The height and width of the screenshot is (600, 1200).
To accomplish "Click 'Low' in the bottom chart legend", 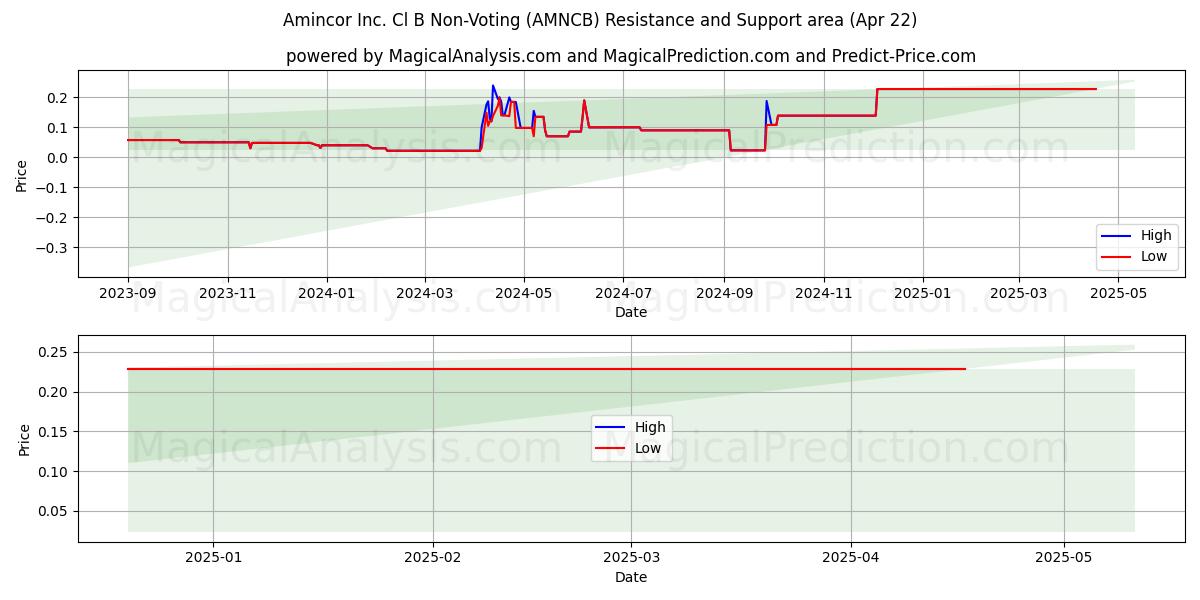I will [x=648, y=448].
